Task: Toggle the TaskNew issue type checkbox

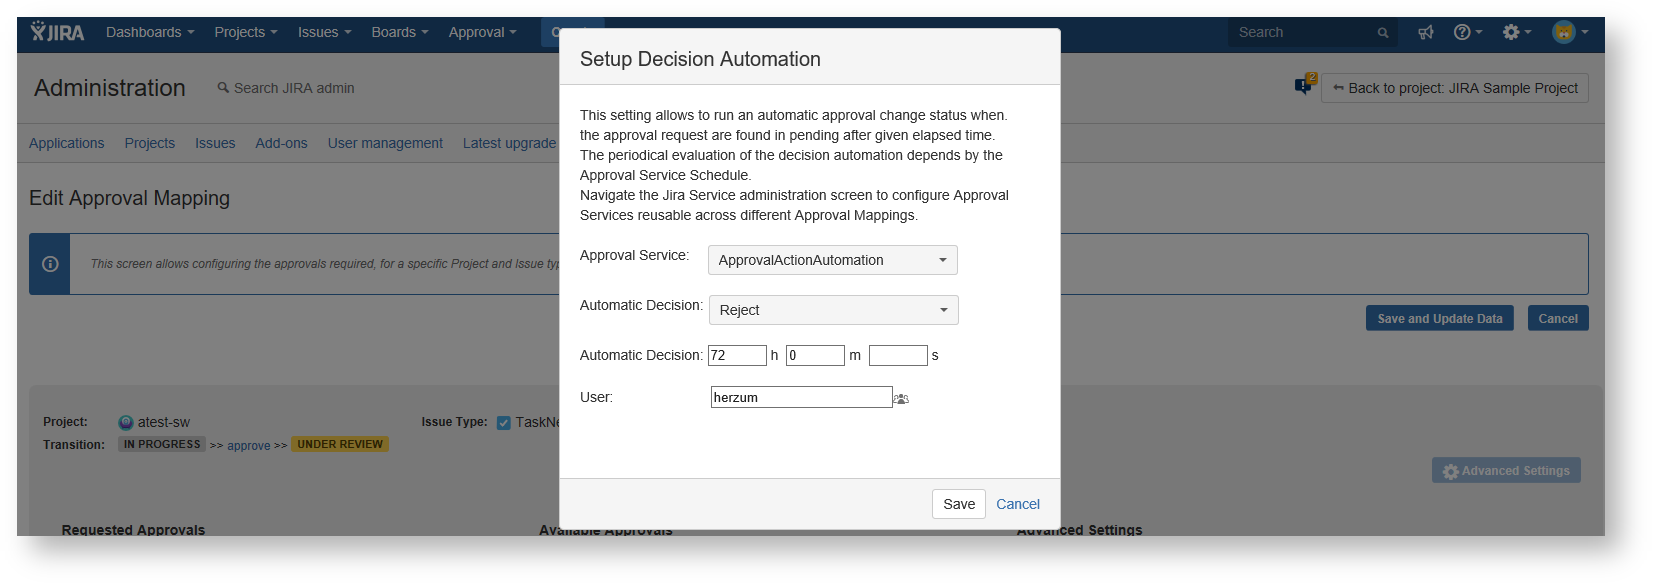Action: click(504, 422)
